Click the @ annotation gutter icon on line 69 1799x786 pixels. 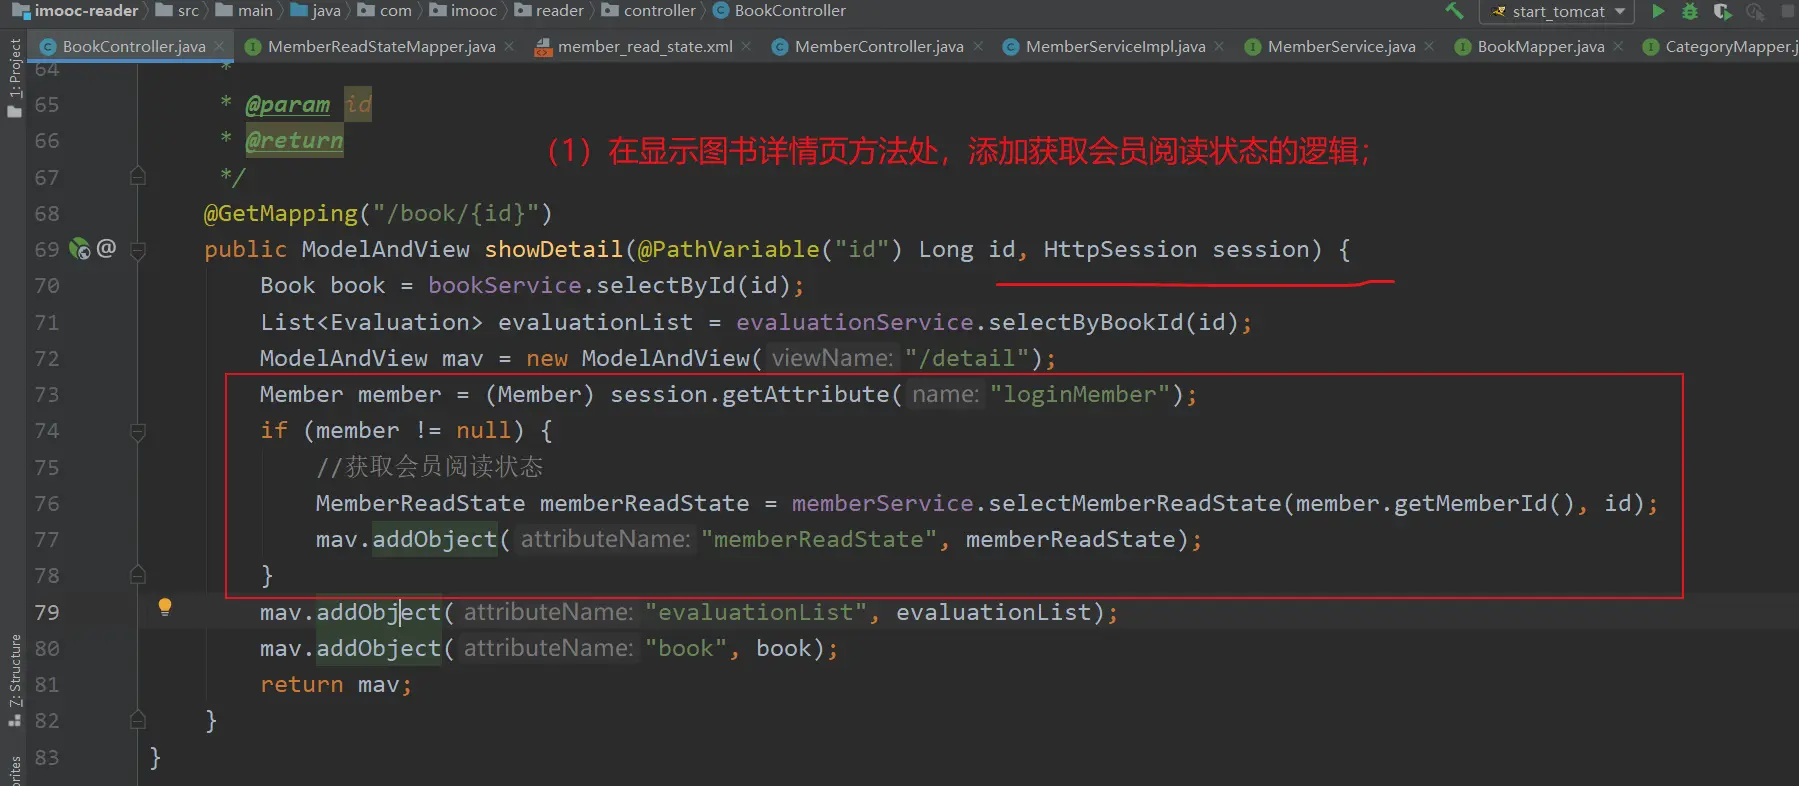106,247
